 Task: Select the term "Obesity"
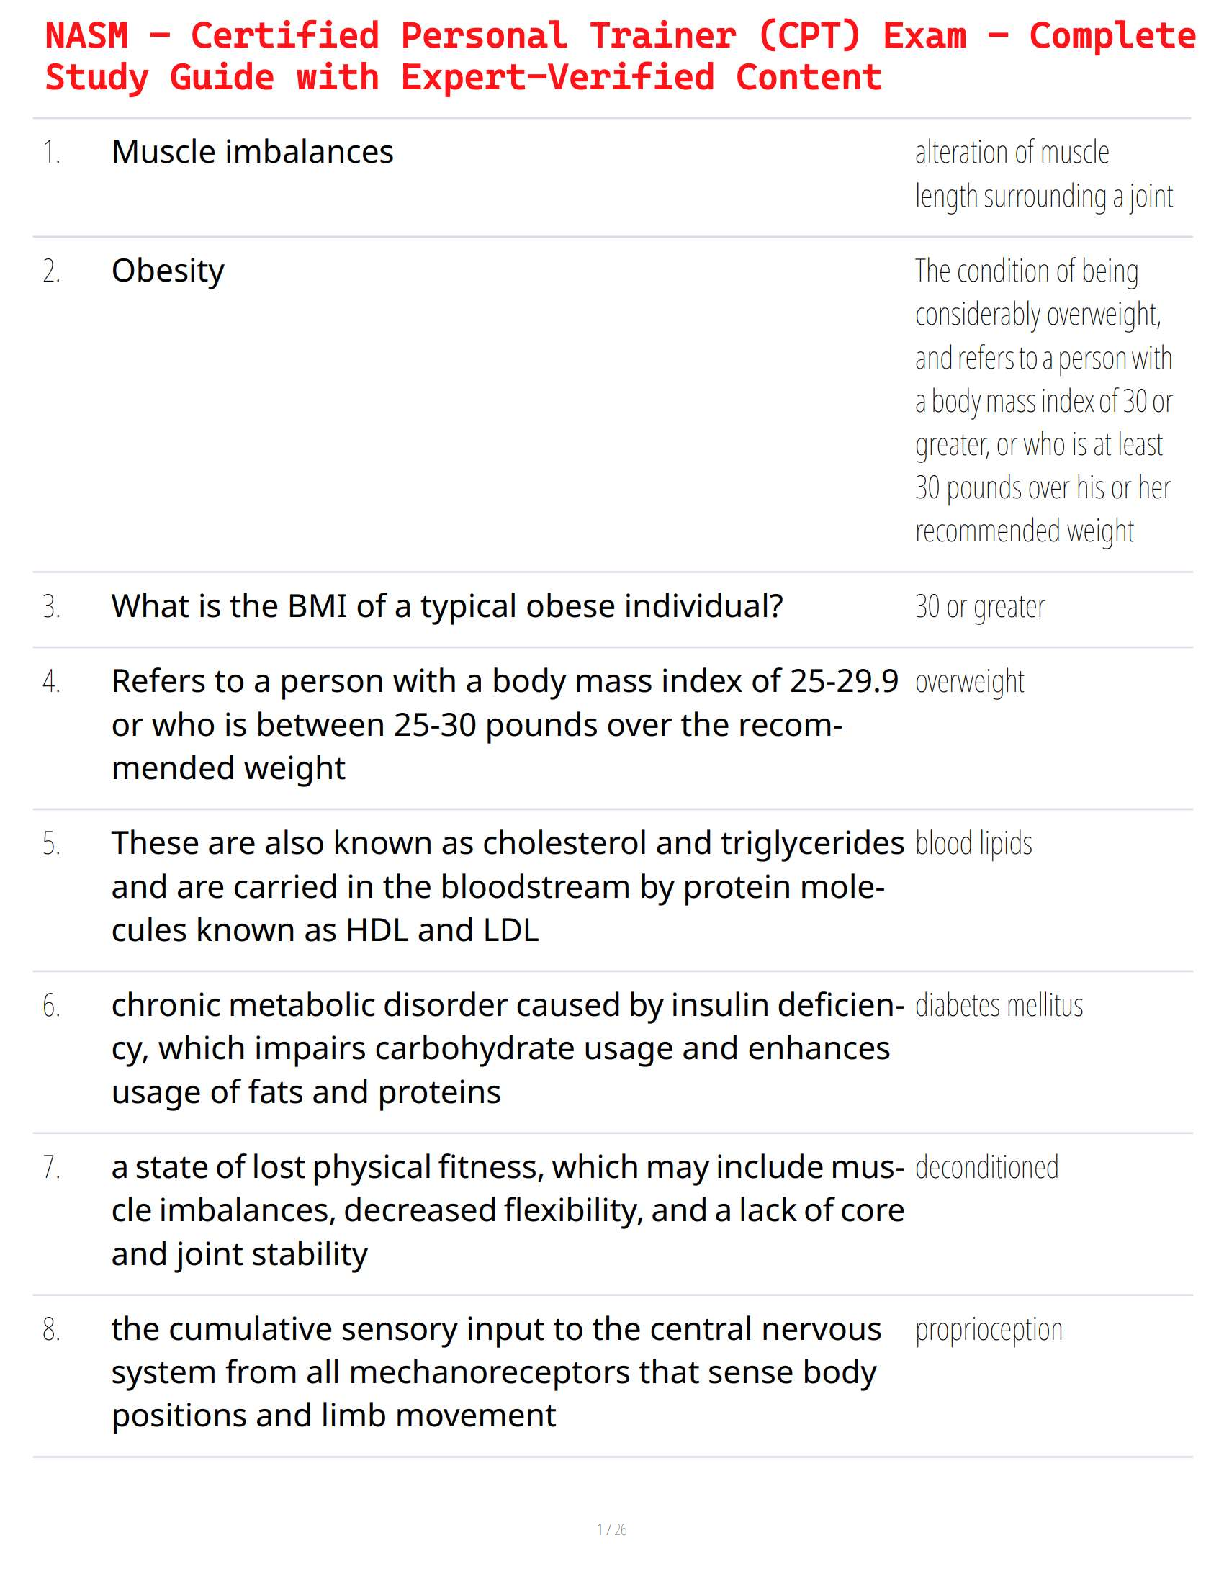pos(168,271)
